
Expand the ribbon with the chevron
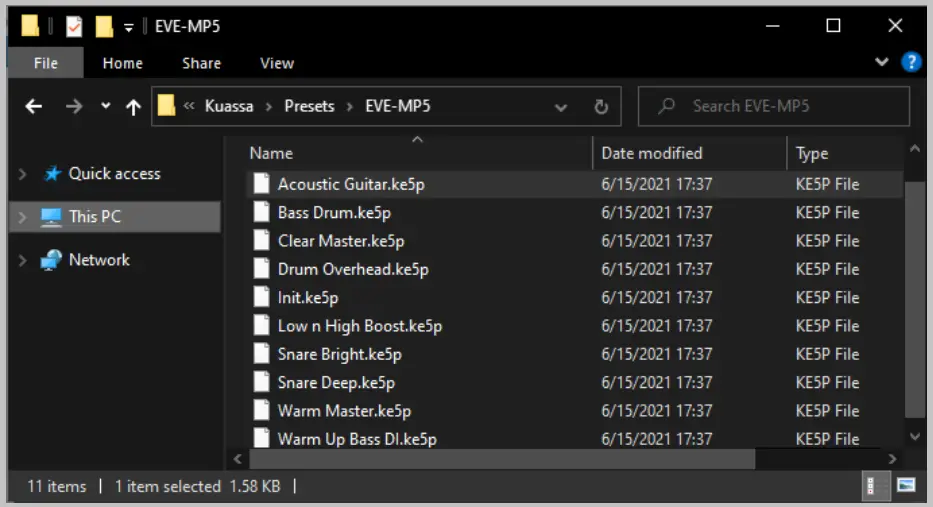pos(882,62)
